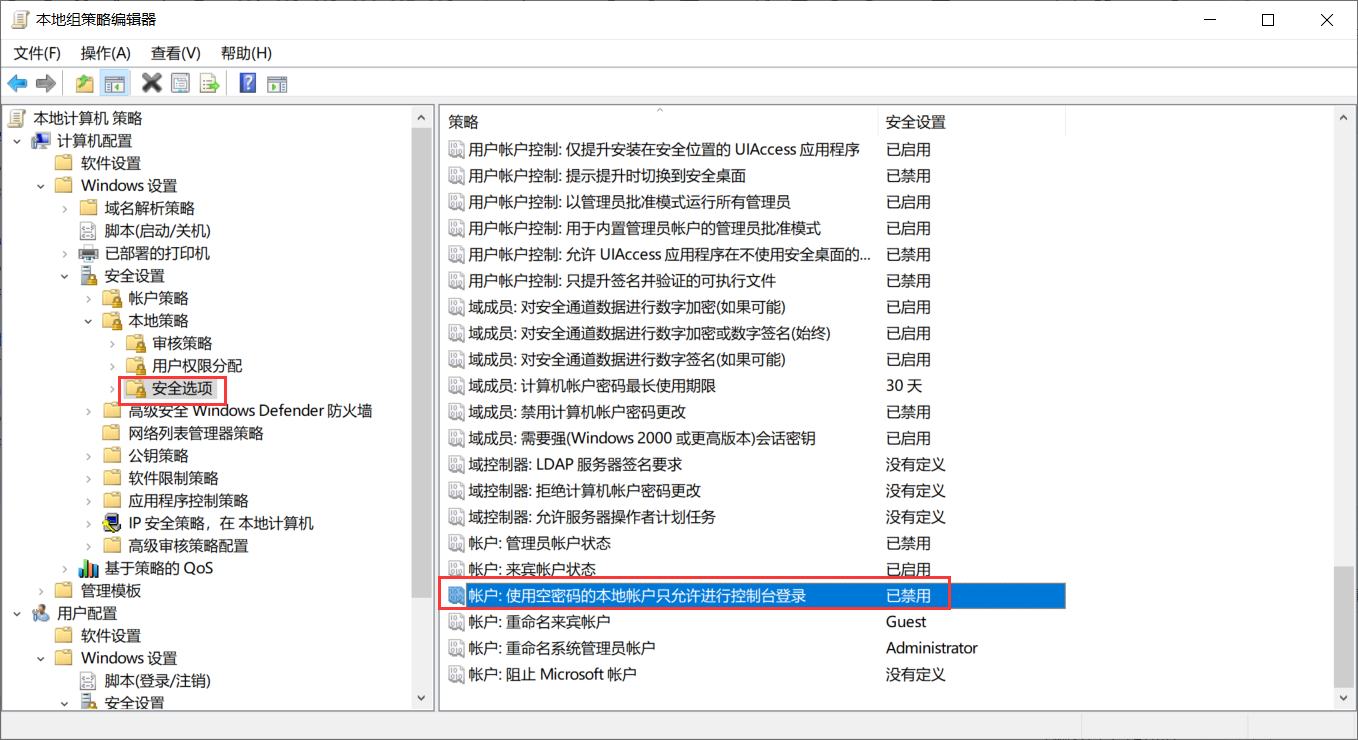The image size is (1358, 740).
Task: Click the Administrator value in 安全设置 column
Action: pyautogui.click(x=932, y=648)
